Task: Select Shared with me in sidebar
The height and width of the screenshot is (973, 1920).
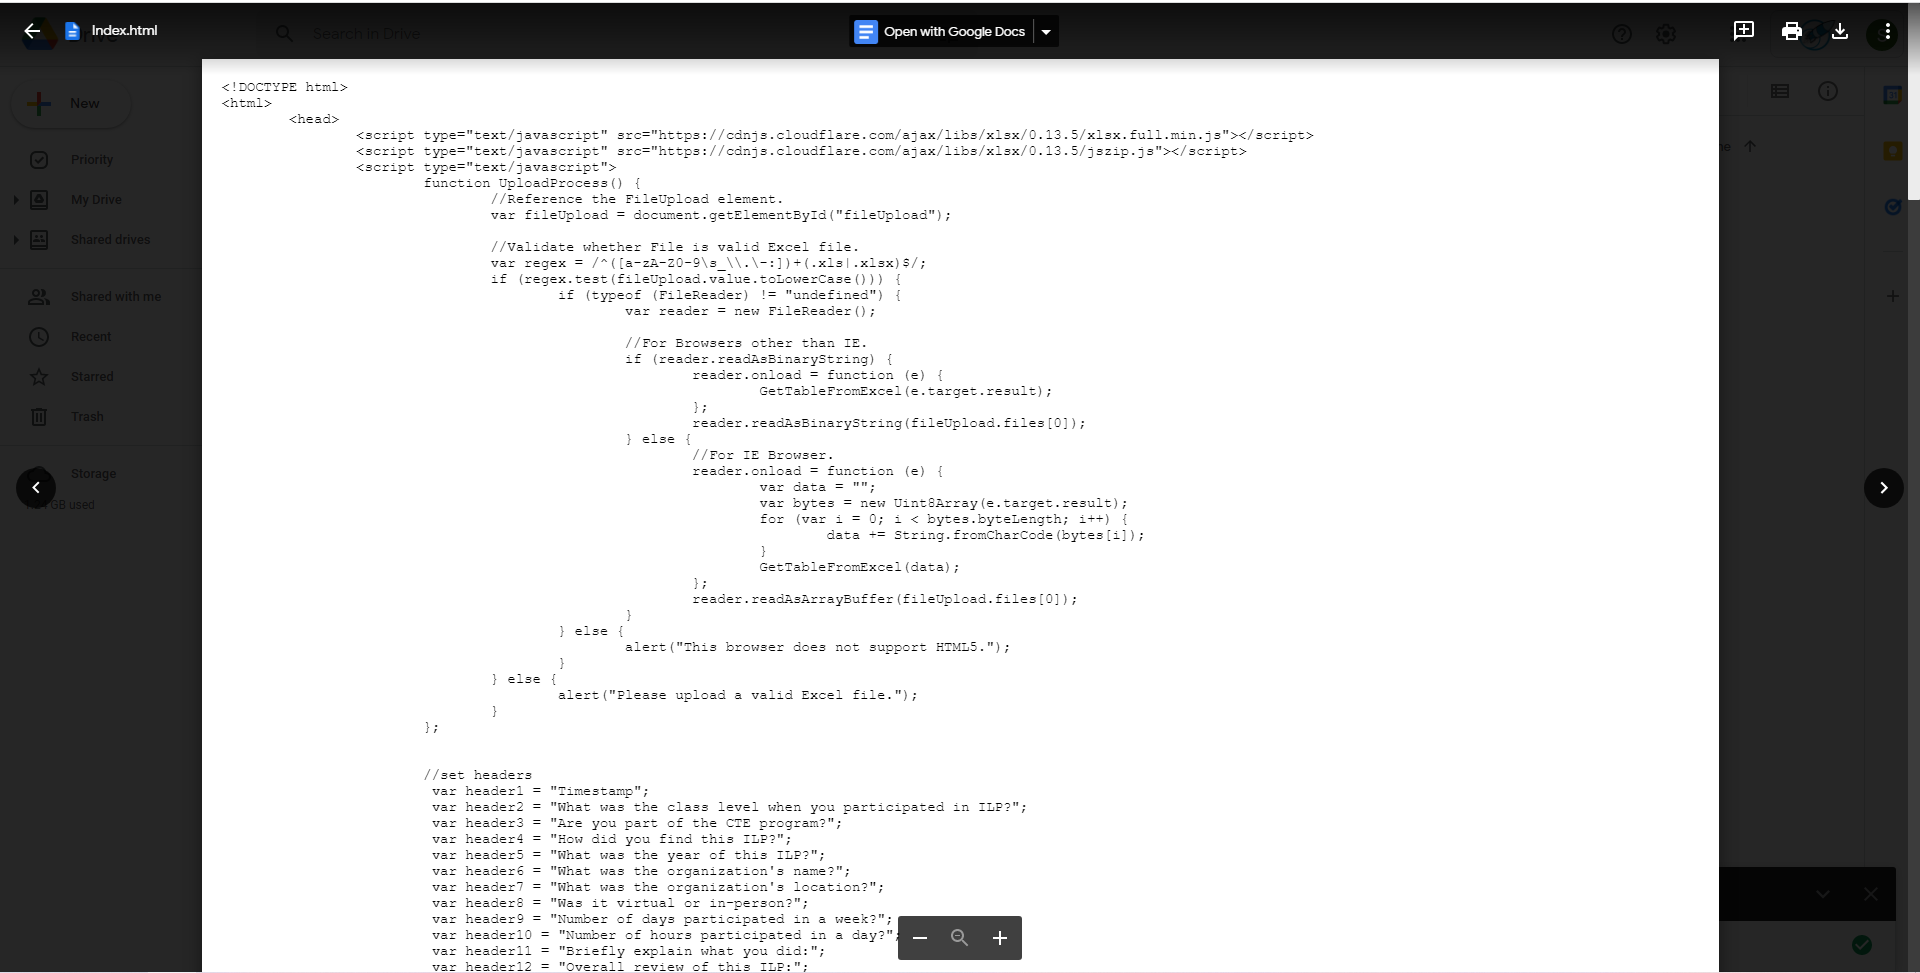Action: coord(115,297)
